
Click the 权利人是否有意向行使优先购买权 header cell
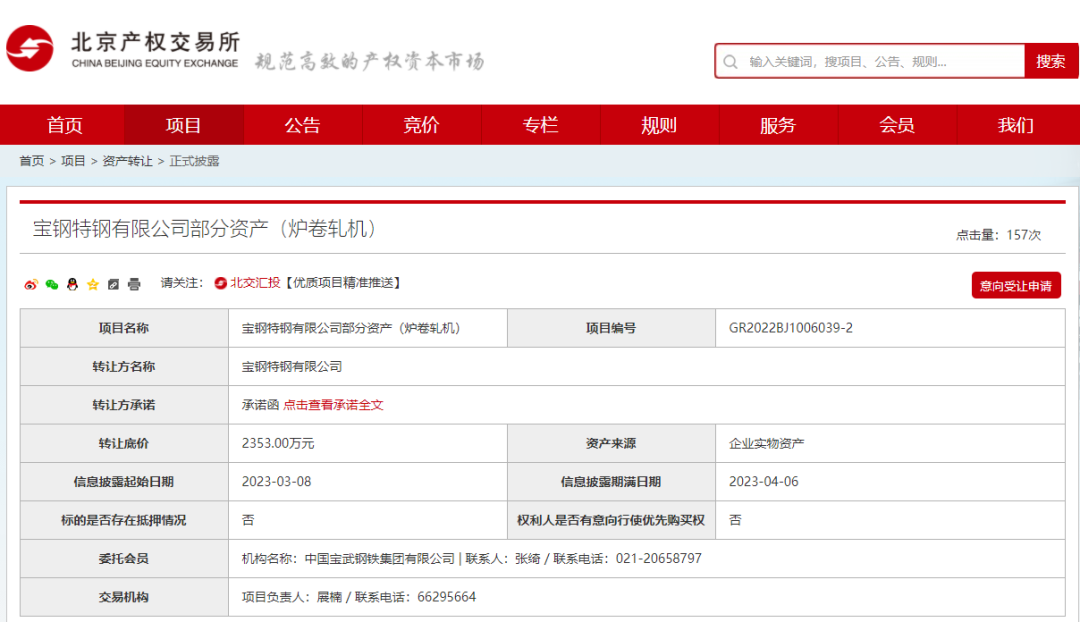(x=611, y=520)
